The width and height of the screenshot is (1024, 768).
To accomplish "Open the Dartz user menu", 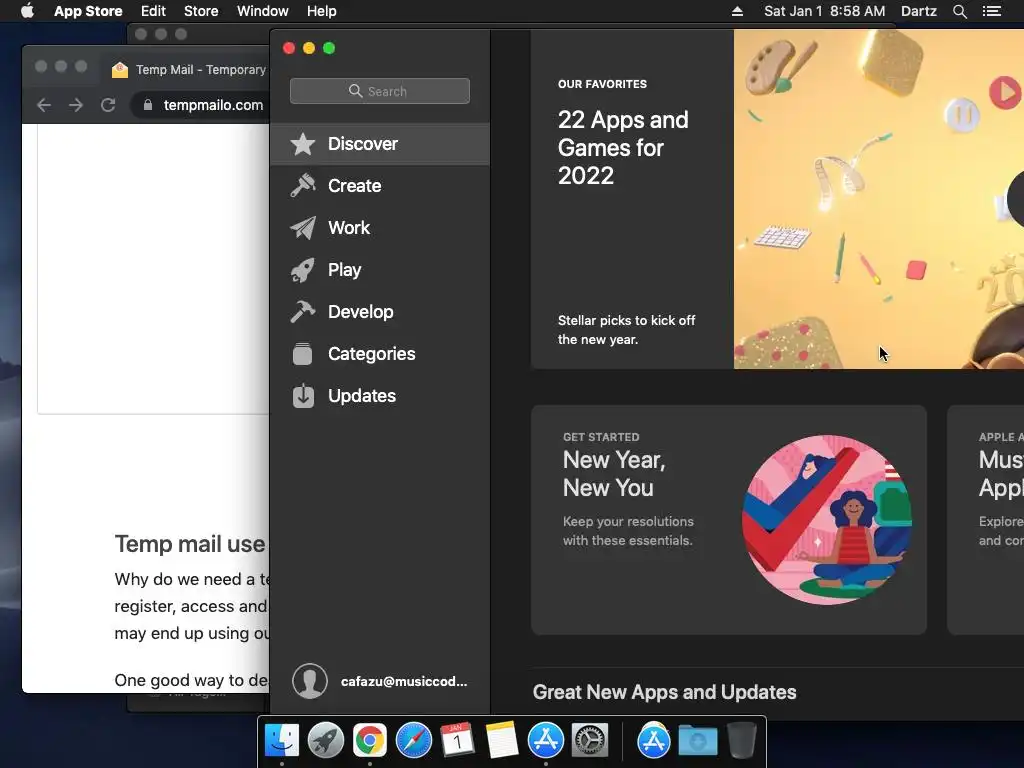I will pos(918,11).
